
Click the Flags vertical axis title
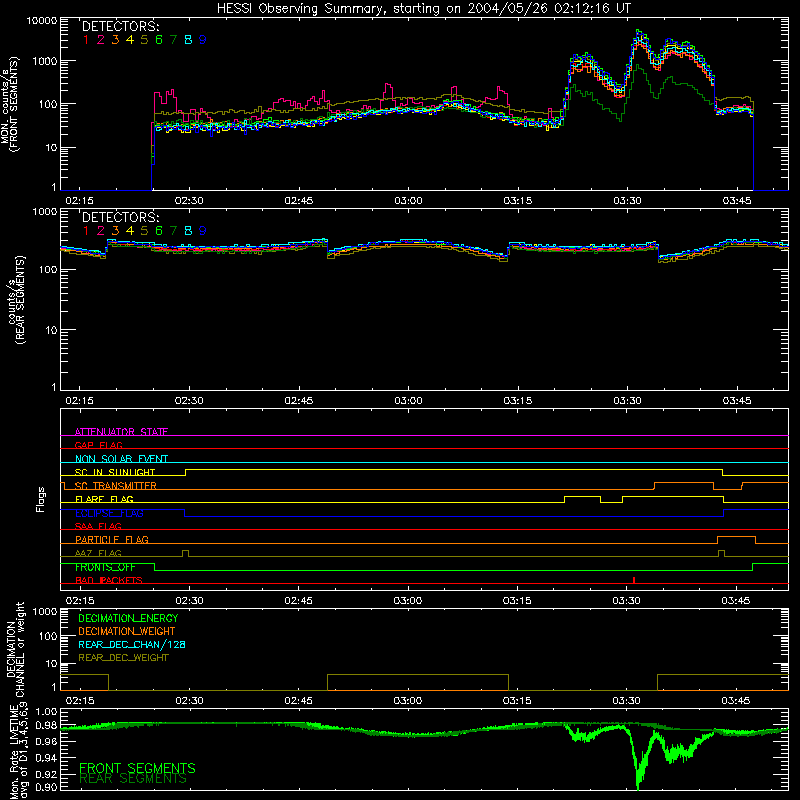pyautogui.click(x=41, y=499)
